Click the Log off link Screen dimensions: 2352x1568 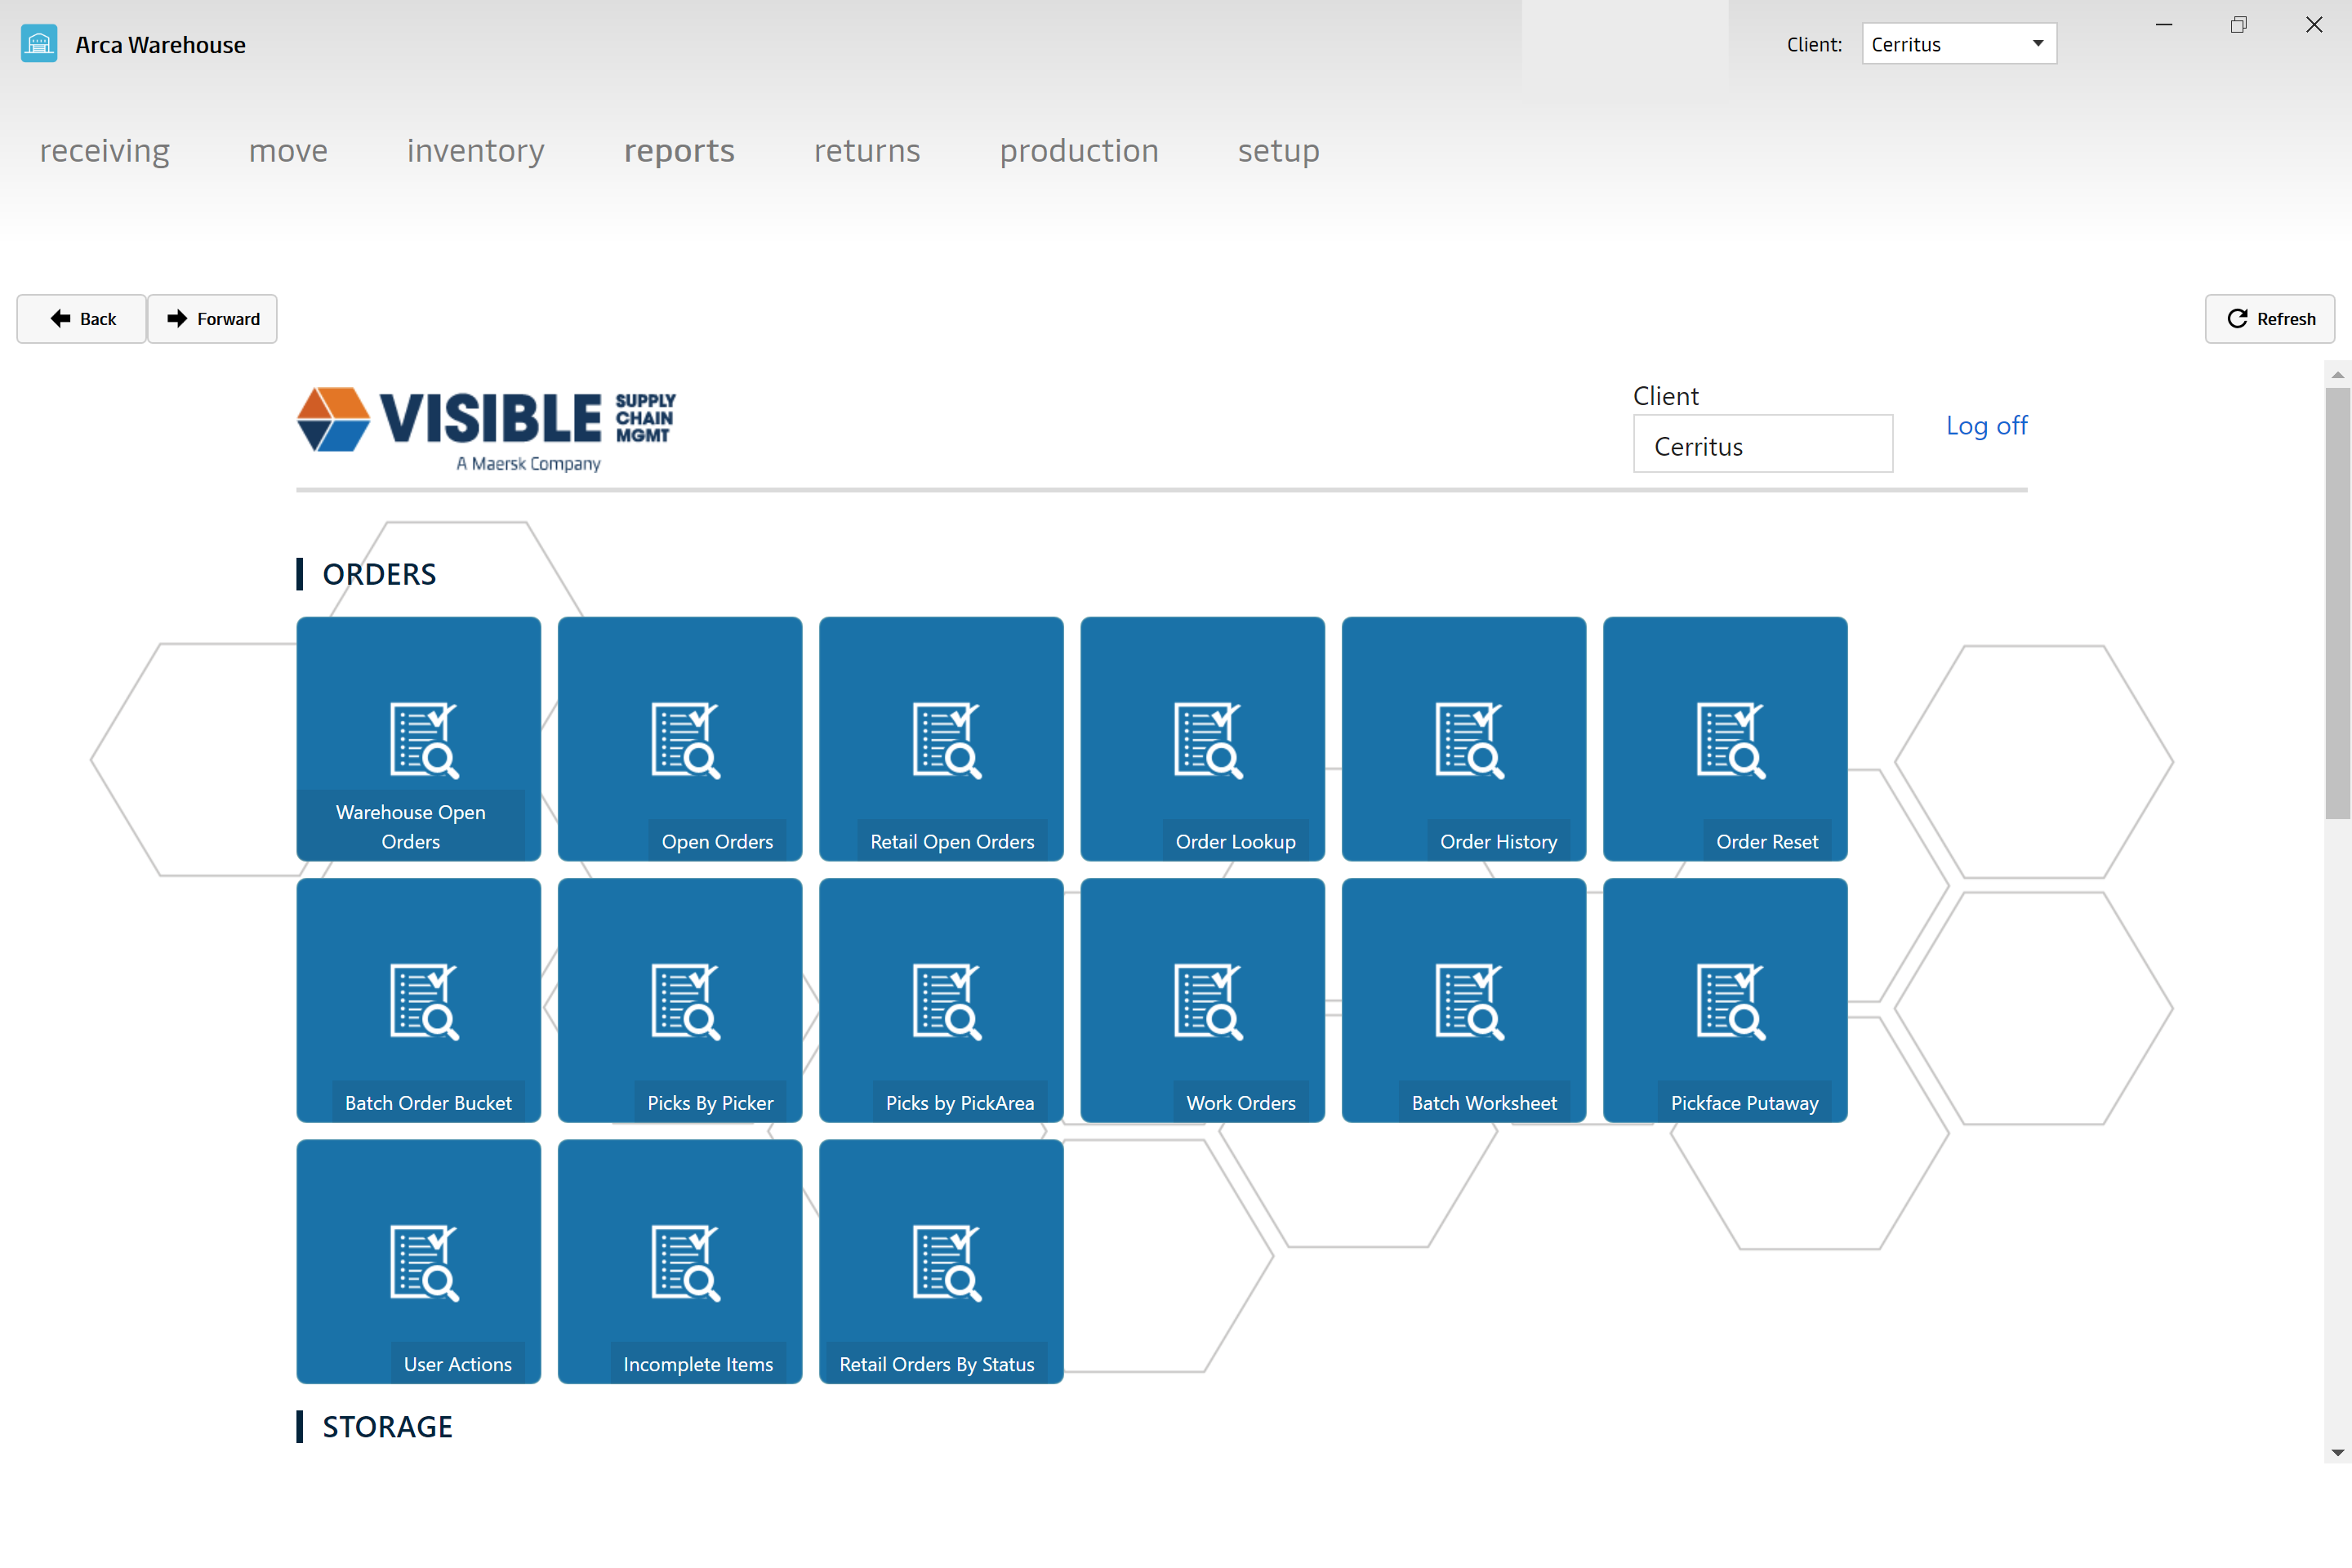pyautogui.click(x=1984, y=425)
